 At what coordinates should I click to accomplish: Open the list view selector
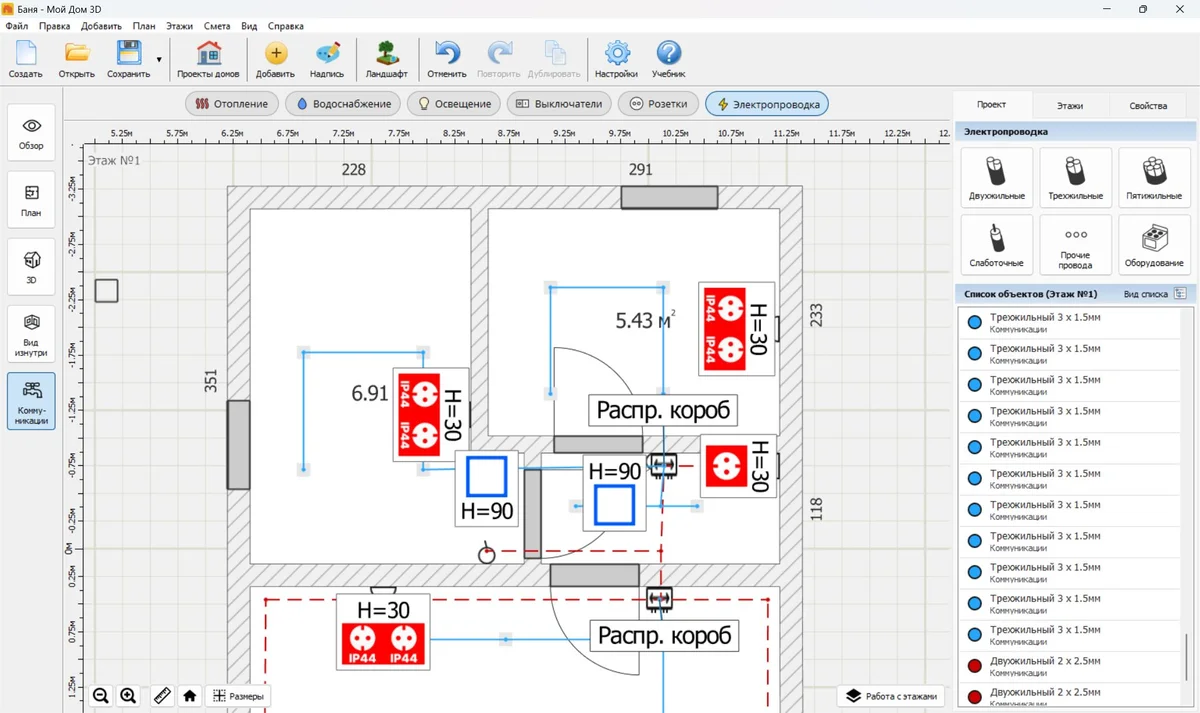point(1180,294)
